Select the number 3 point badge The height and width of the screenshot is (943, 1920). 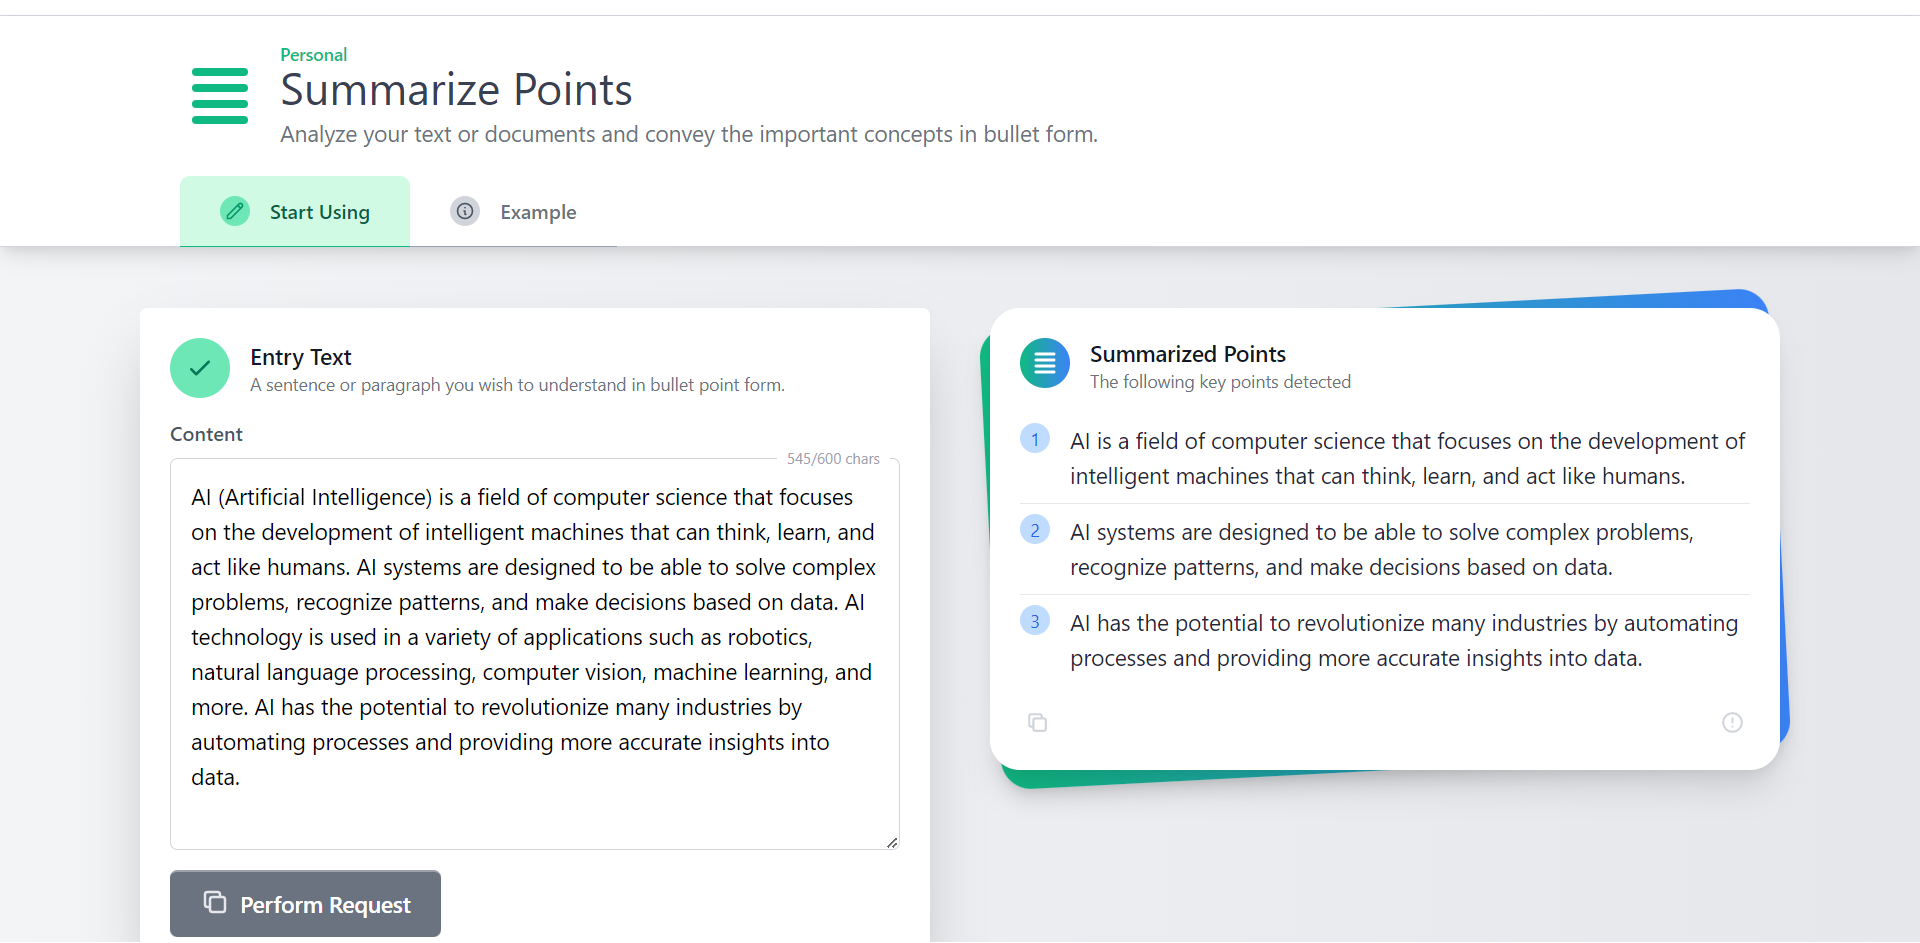pyautogui.click(x=1035, y=621)
